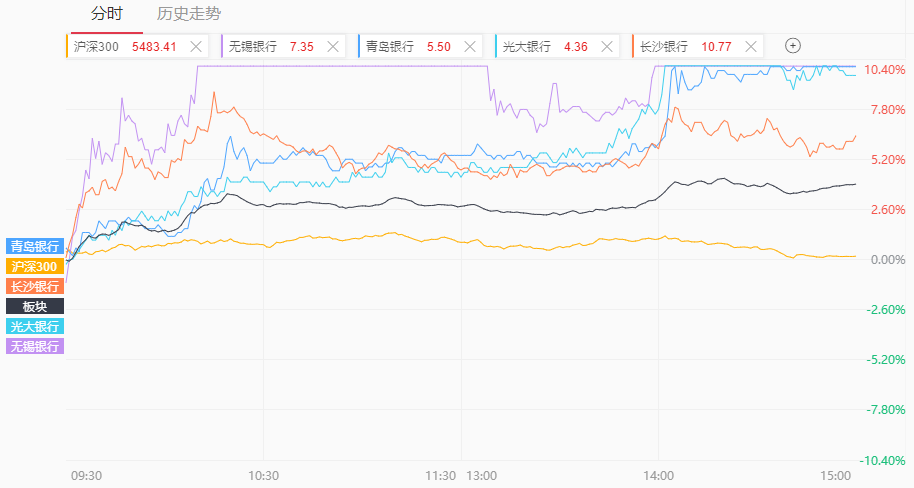Select the 分时 tab
This screenshot has height=488, width=914.
107,13
